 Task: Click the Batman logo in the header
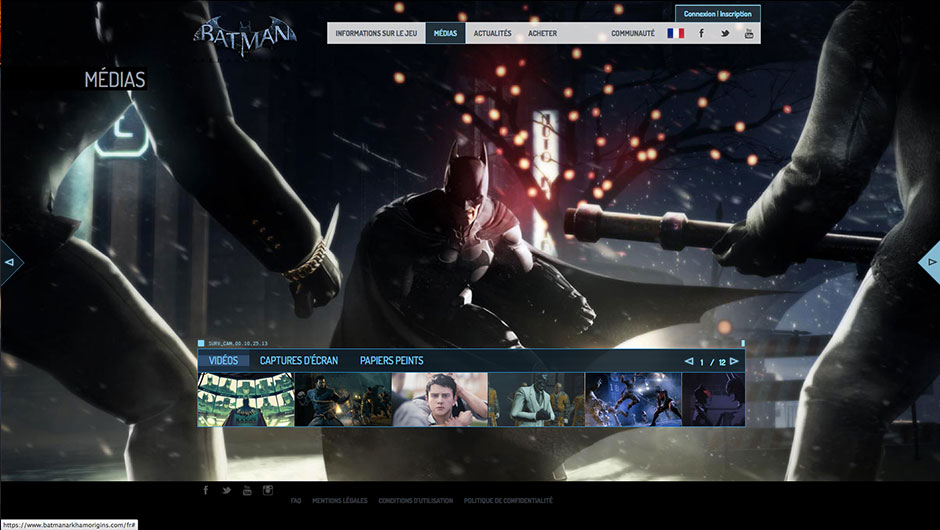pos(245,35)
